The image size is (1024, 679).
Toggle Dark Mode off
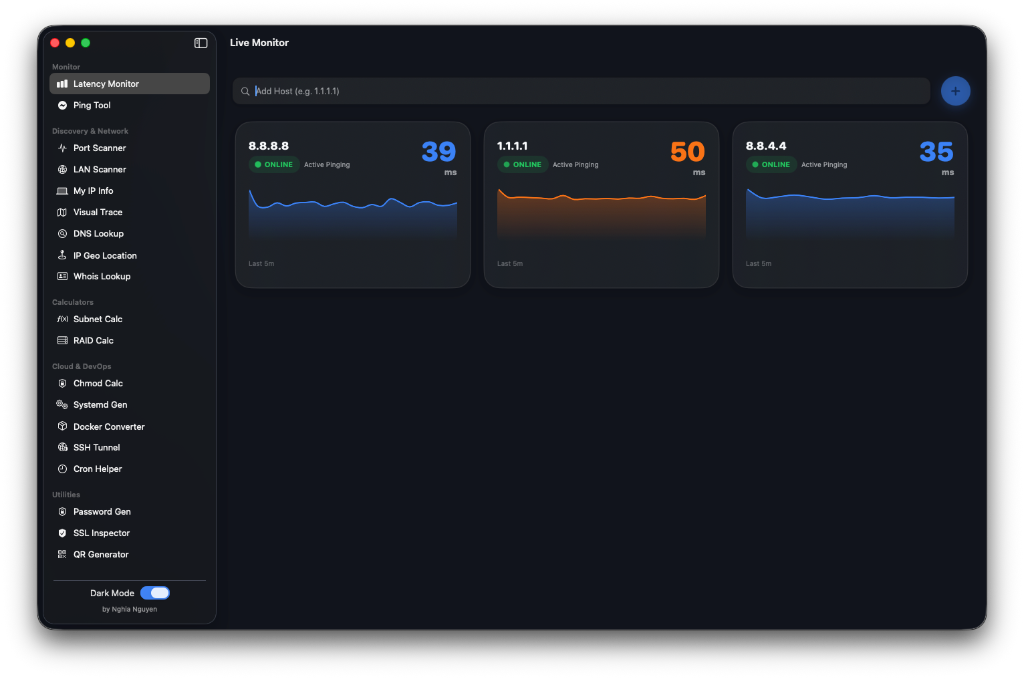pyautogui.click(x=155, y=592)
